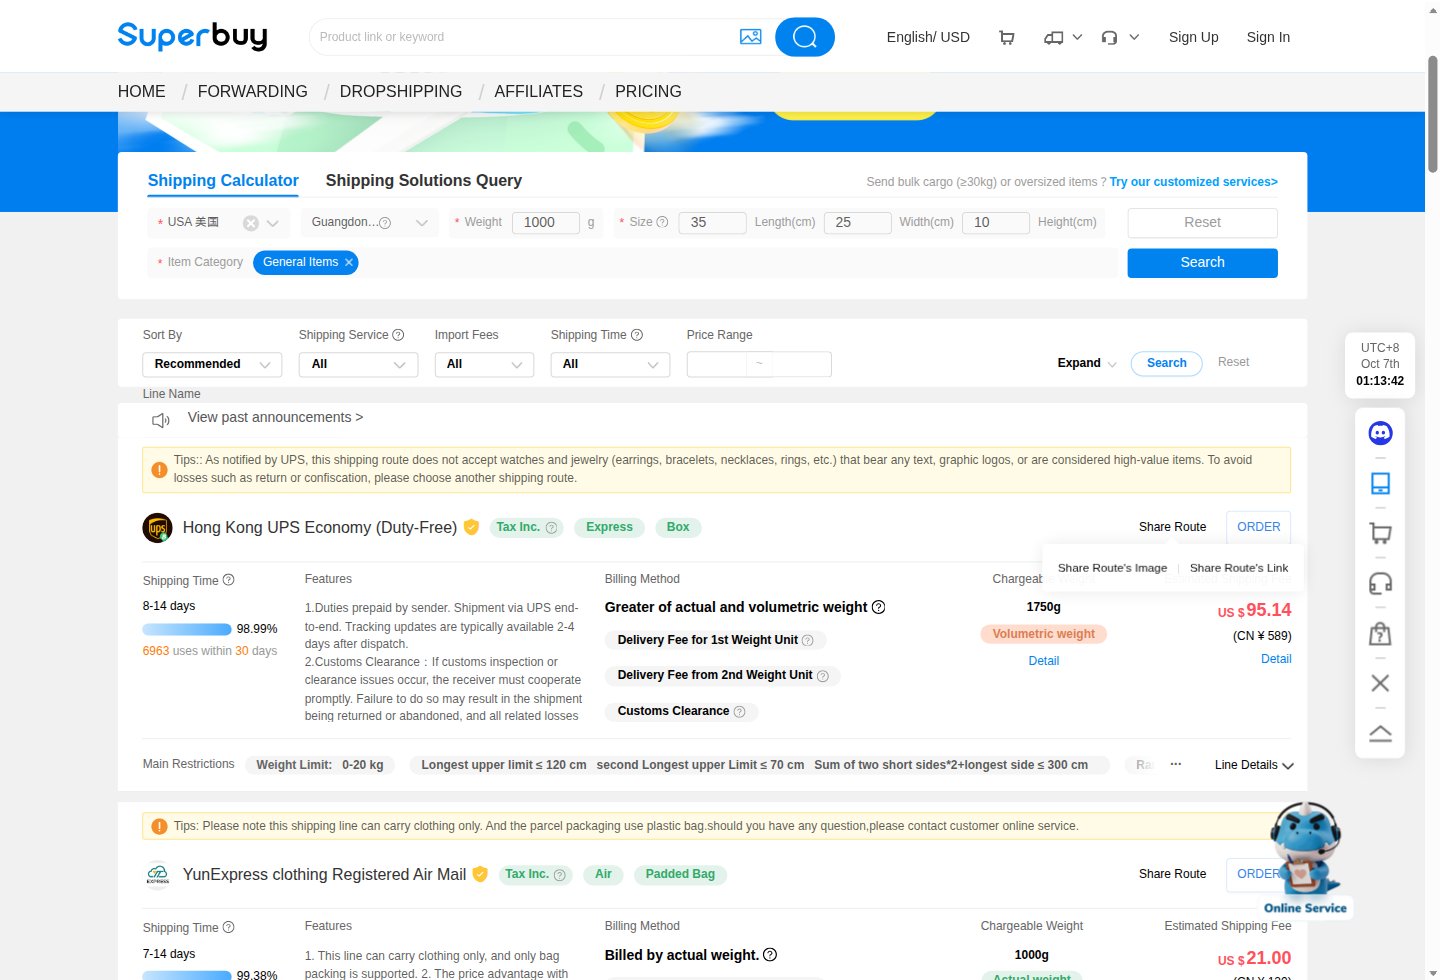
Task: Click the Reset button in calculator
Action: click(1202, 222)
